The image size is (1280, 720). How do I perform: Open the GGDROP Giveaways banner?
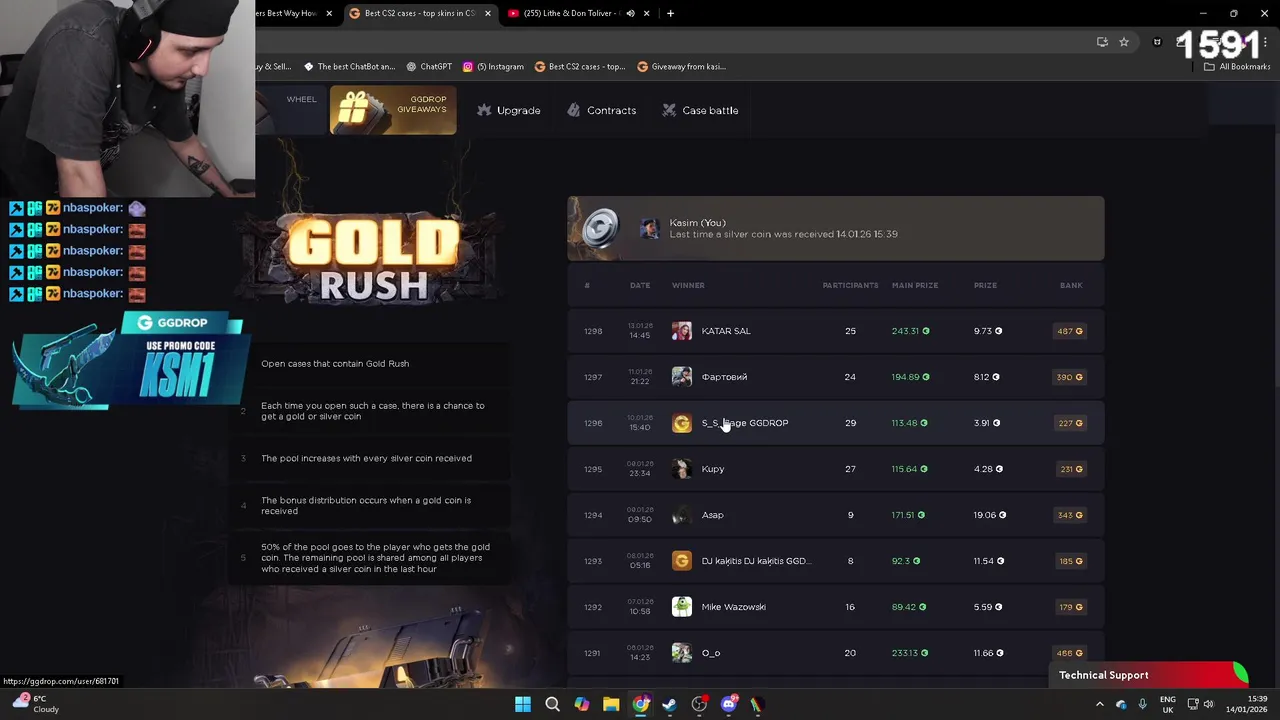click(393, 110)
